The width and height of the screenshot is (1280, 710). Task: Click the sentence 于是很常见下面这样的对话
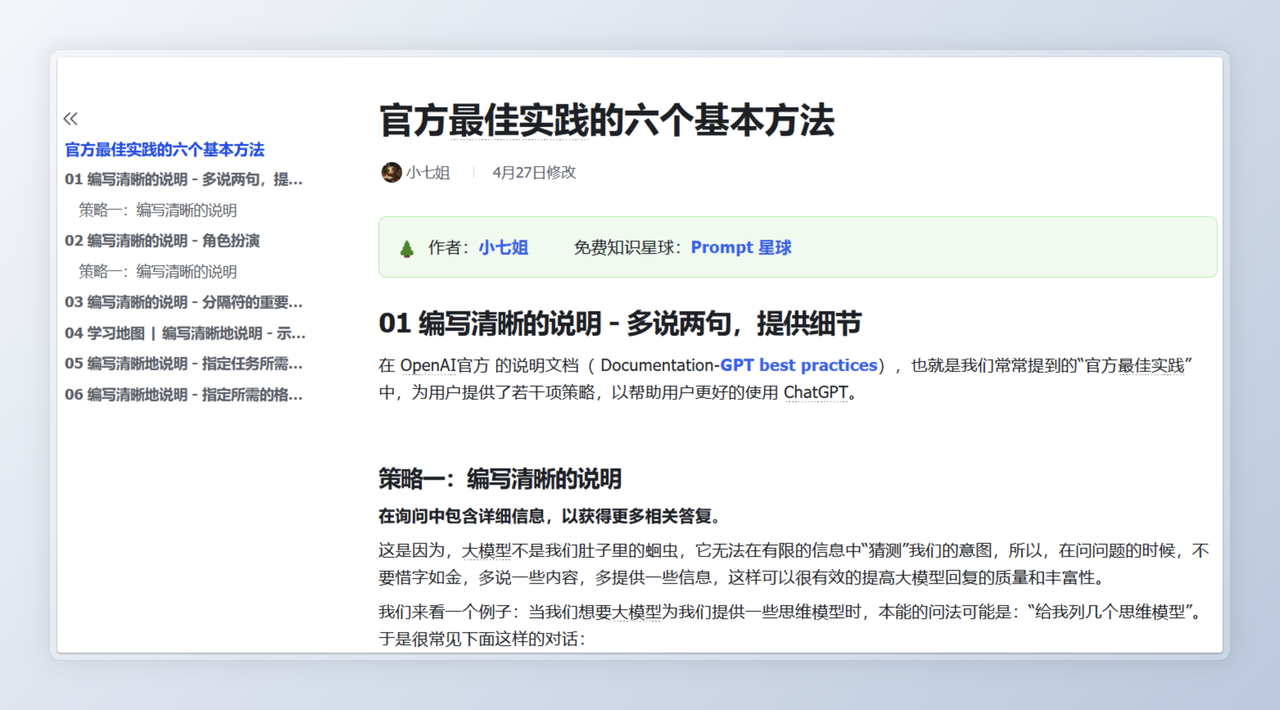coord(482,638)
